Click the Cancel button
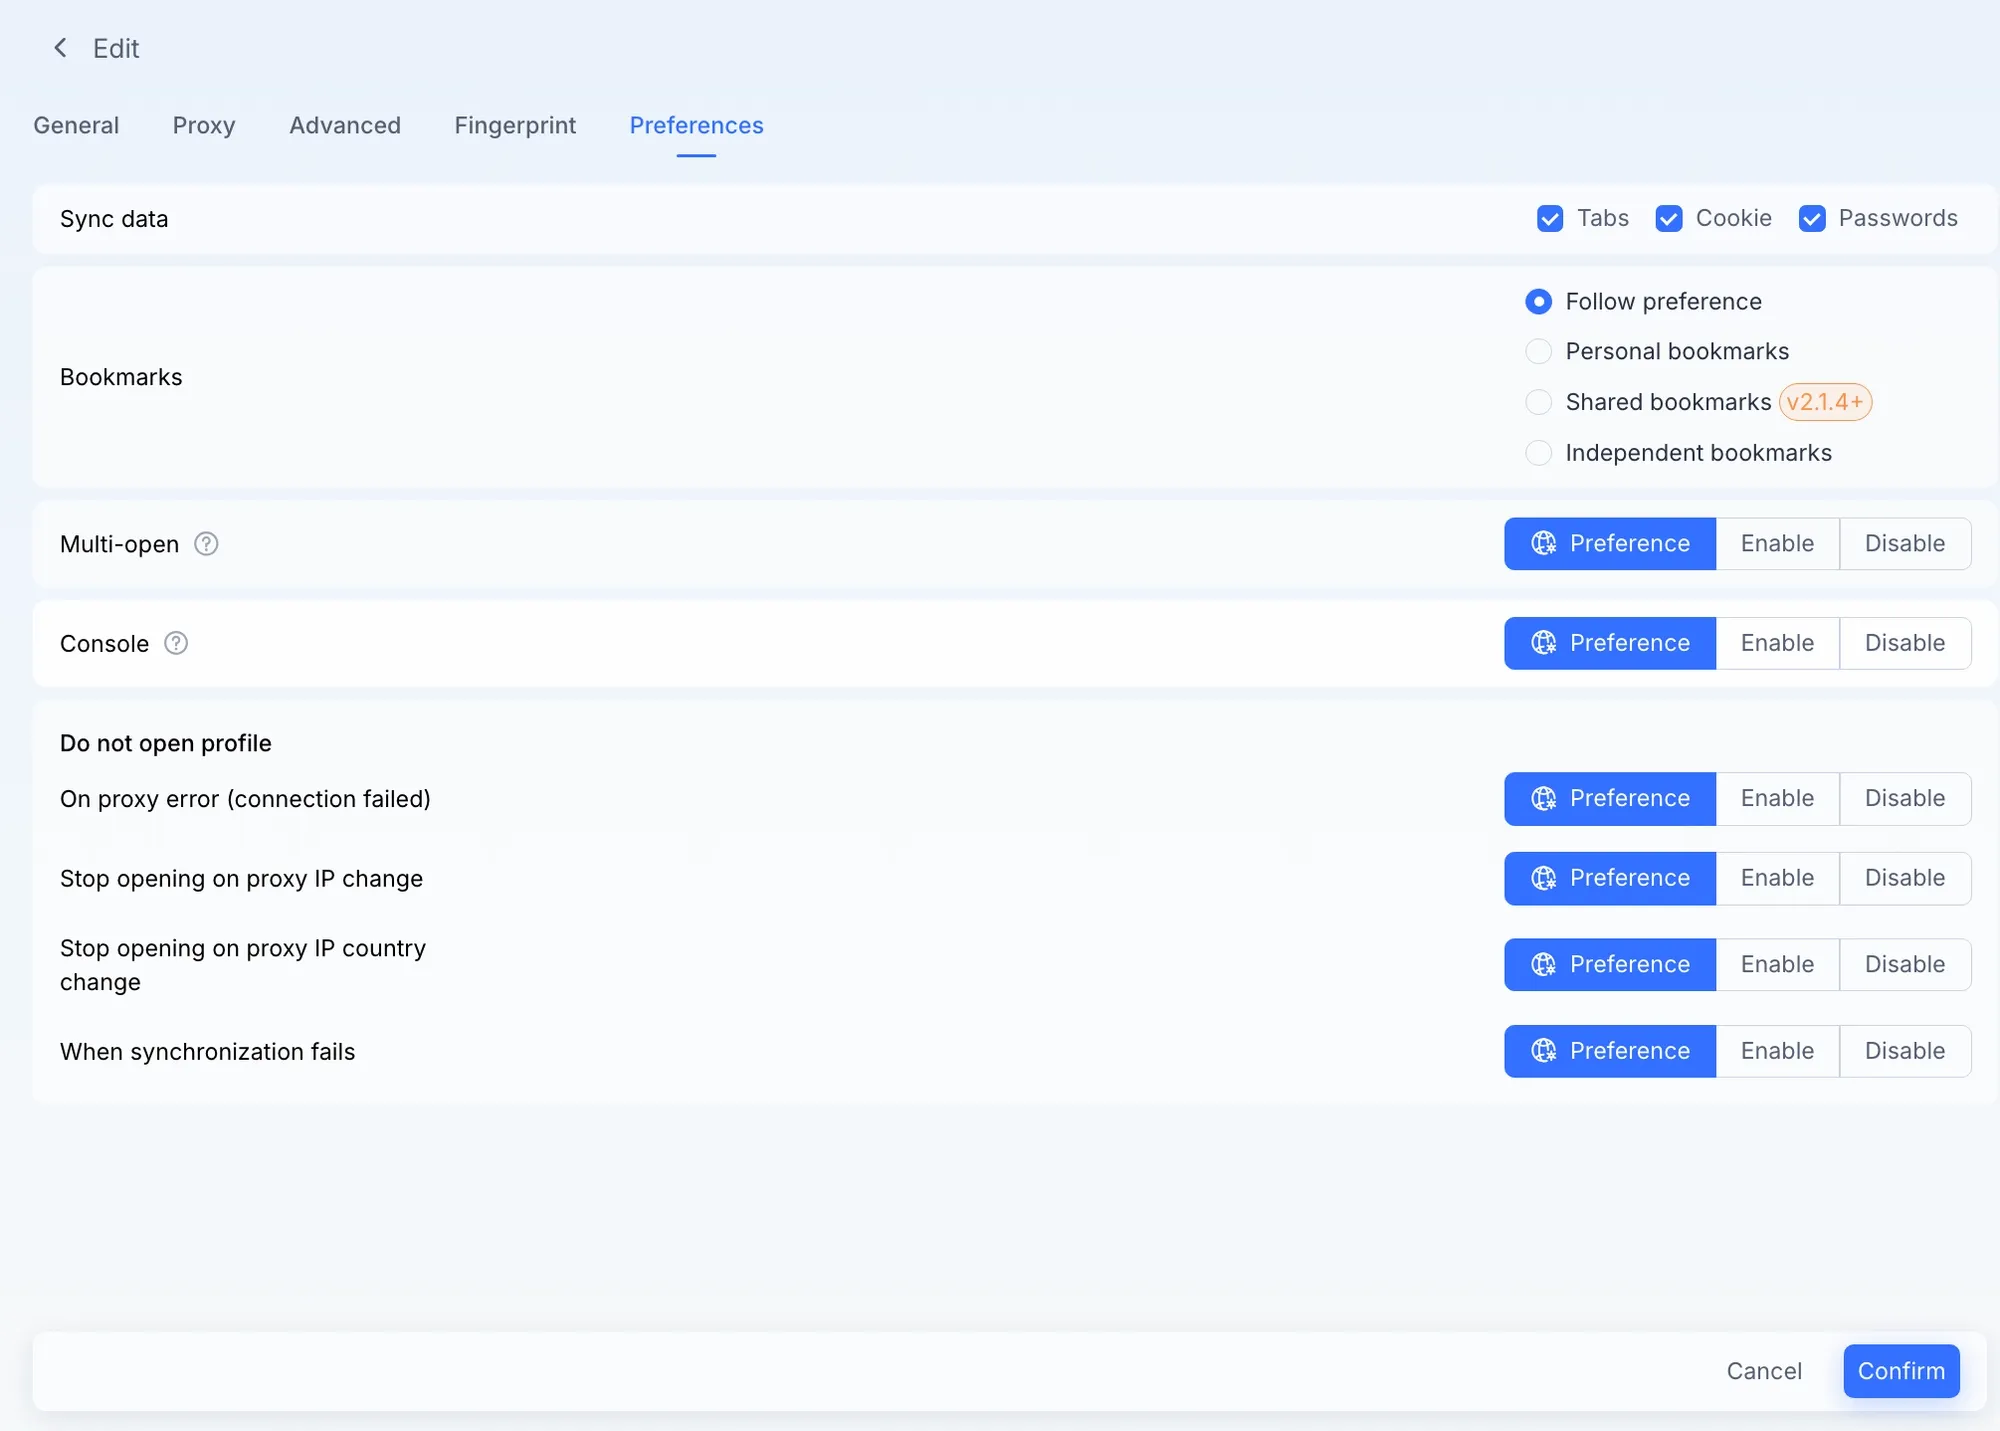 click(1764, 1371)
